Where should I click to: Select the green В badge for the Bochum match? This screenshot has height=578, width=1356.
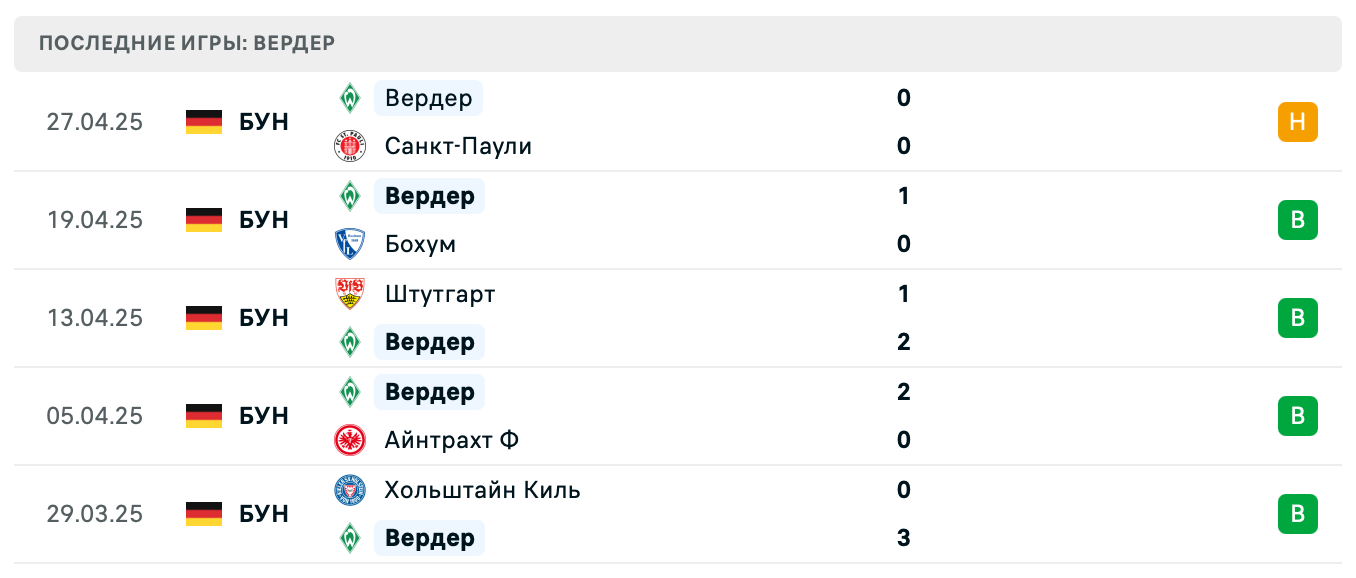[1297, 220]
